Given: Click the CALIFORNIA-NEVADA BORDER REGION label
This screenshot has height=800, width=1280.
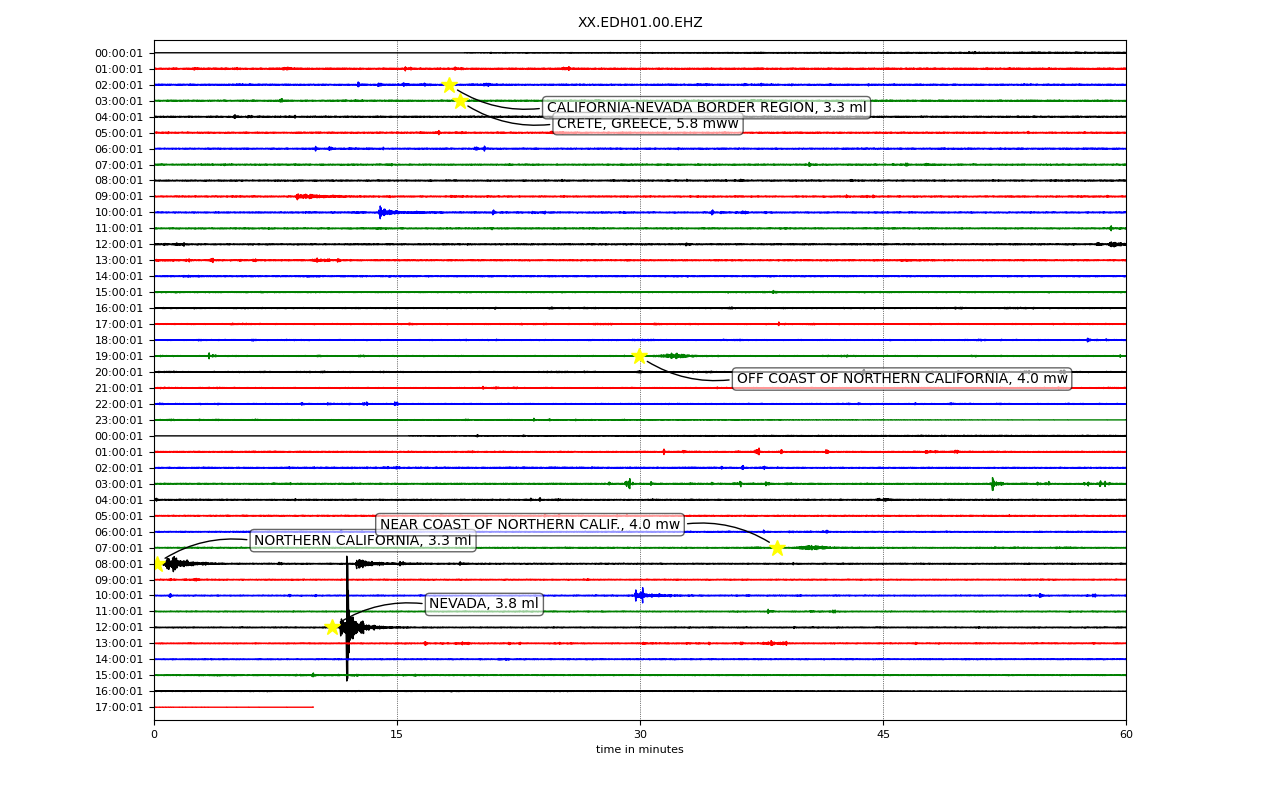Looking at the screenshot, I should [x=706, y=107].
